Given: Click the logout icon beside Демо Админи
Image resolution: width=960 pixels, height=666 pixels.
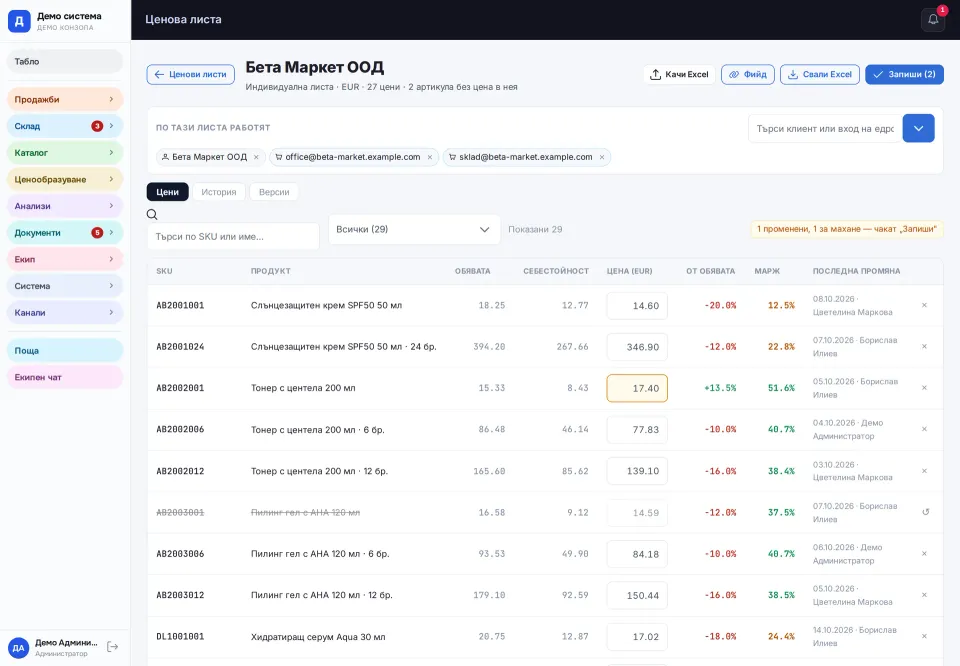Looking at the screenshot, I should pyautogui.click(x=113, y=647).
